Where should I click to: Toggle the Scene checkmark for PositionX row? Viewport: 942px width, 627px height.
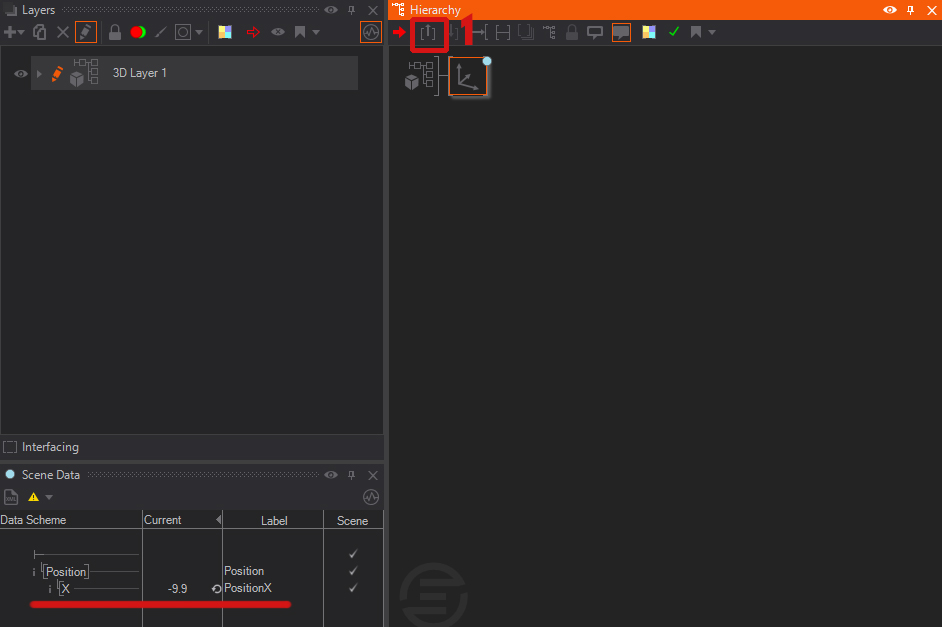tap(352, 588)
